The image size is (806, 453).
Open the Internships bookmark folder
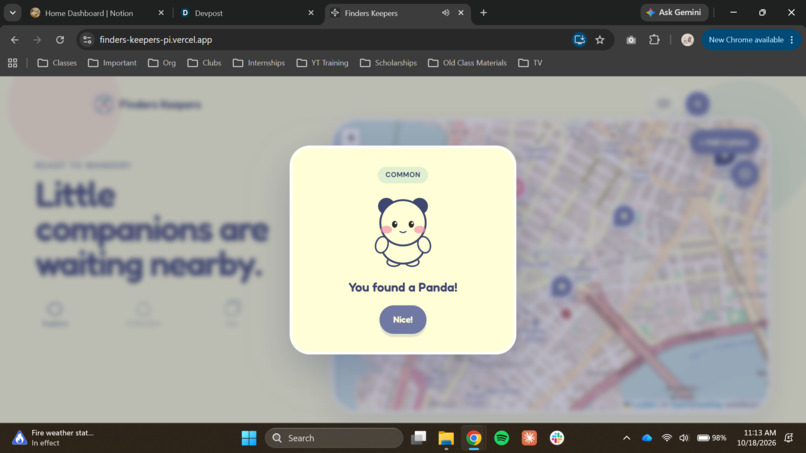tap(259, 63)
